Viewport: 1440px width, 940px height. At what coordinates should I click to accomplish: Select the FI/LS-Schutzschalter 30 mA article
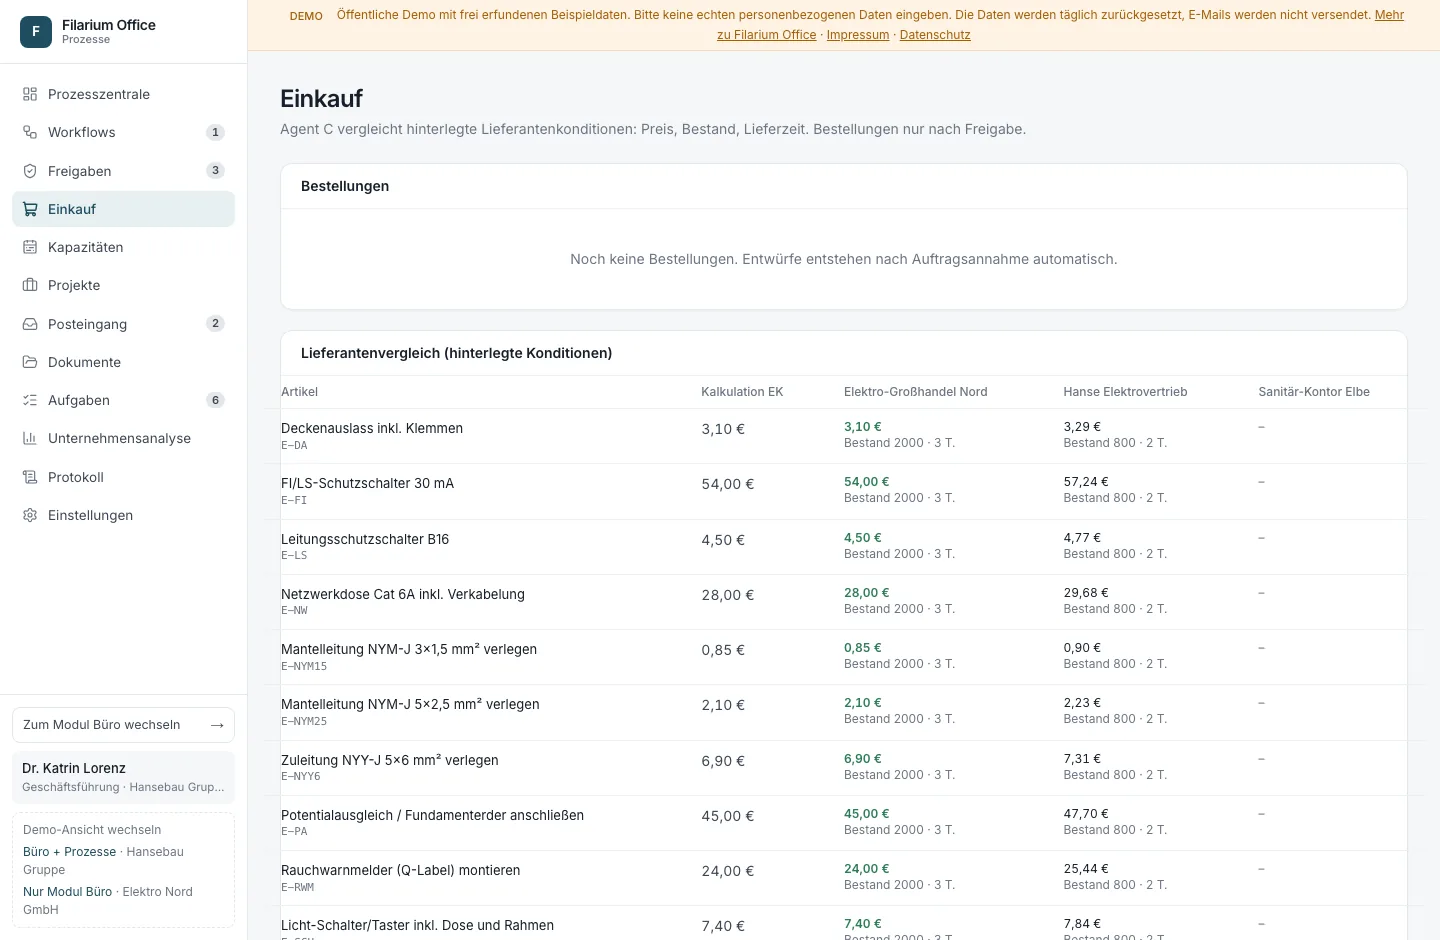point(367,483)
